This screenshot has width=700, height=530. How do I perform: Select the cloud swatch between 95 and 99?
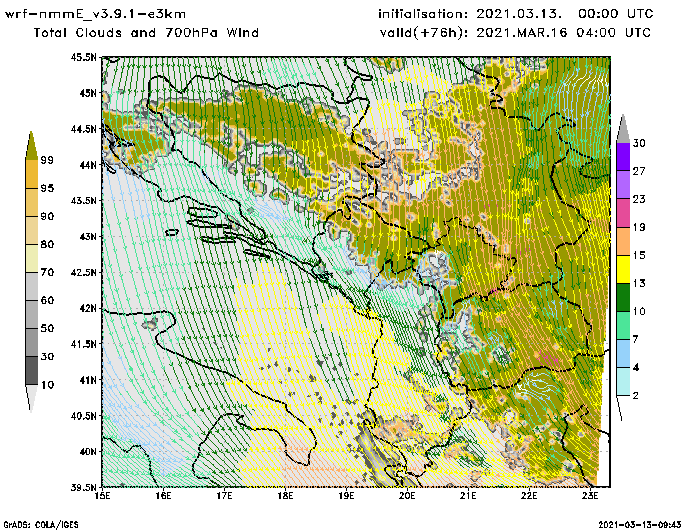point(32,174)
